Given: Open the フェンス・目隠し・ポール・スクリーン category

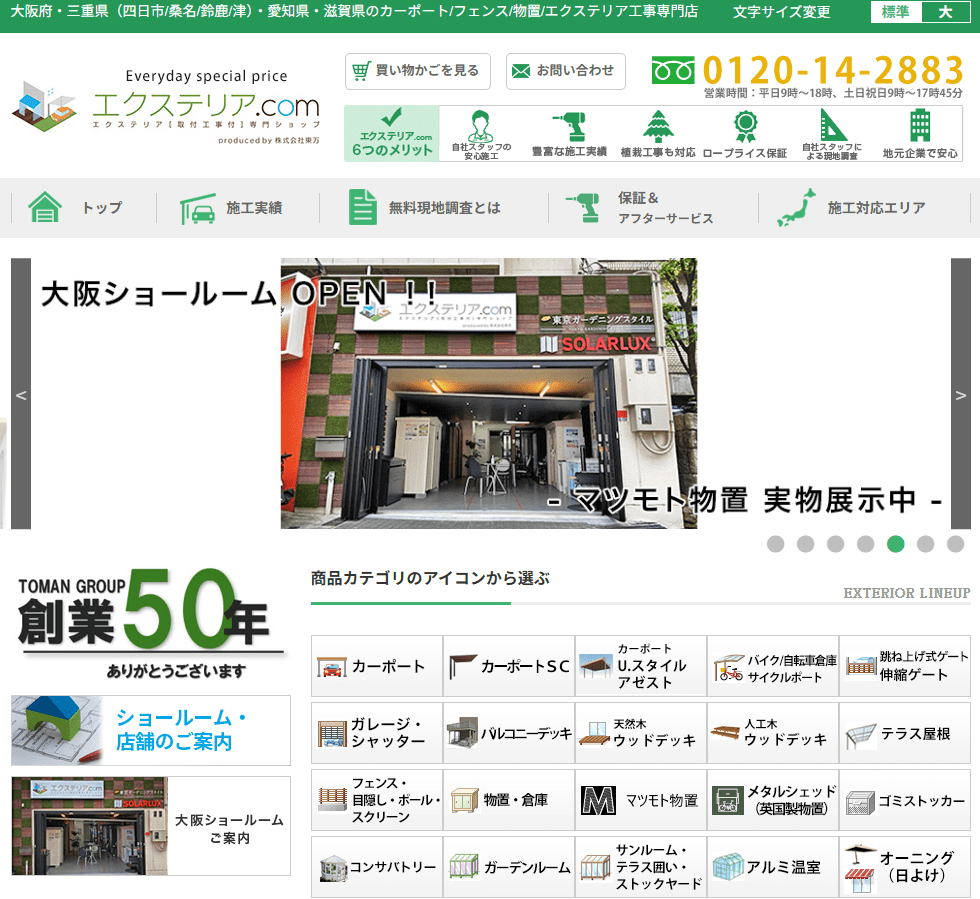Looking at the screenshot, I should tap(377, 800).
